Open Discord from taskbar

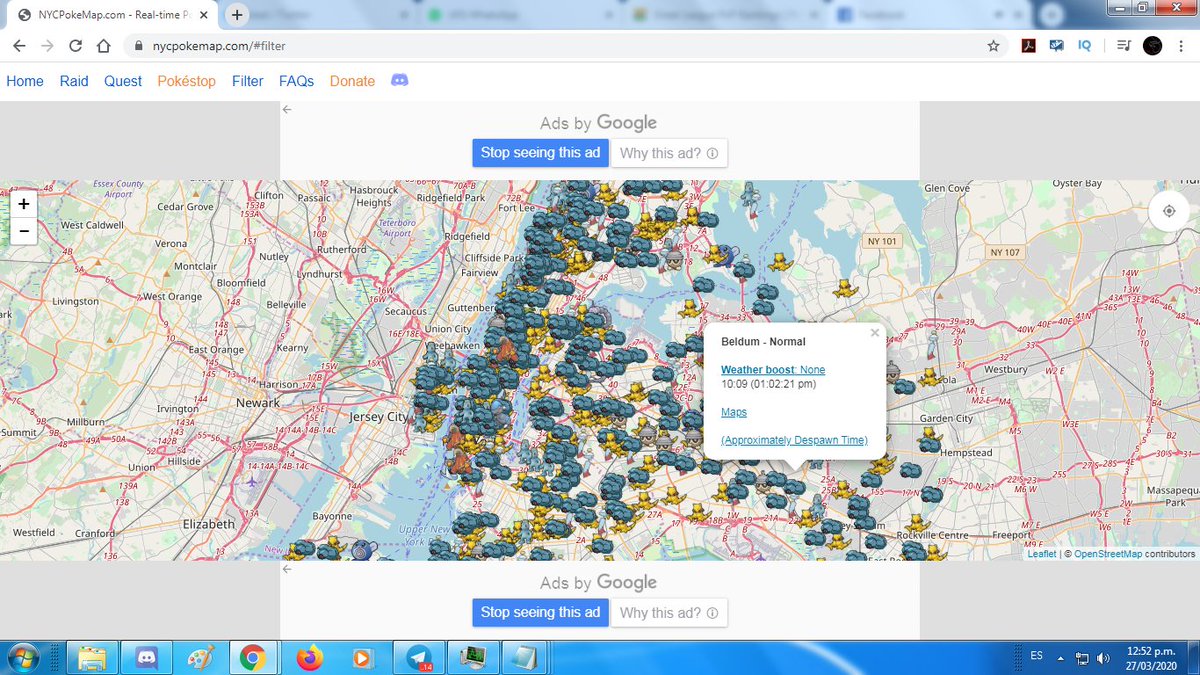point(146,658)
